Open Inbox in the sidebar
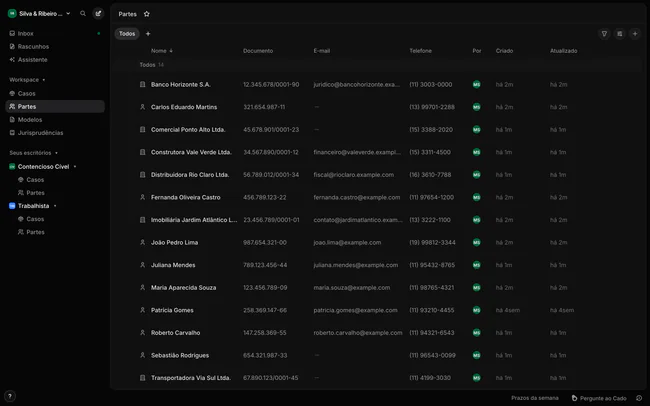The height and width of the screenshot is (406, 650). coord(55,34)
